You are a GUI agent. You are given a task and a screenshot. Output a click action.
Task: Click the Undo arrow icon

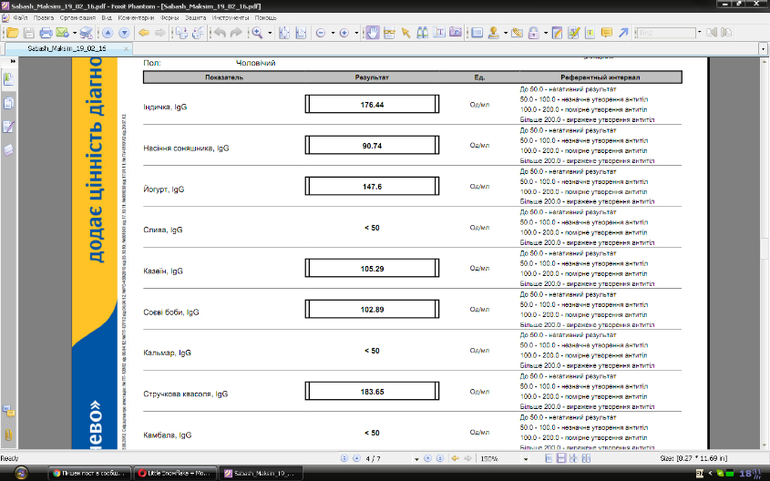point(220,33)
